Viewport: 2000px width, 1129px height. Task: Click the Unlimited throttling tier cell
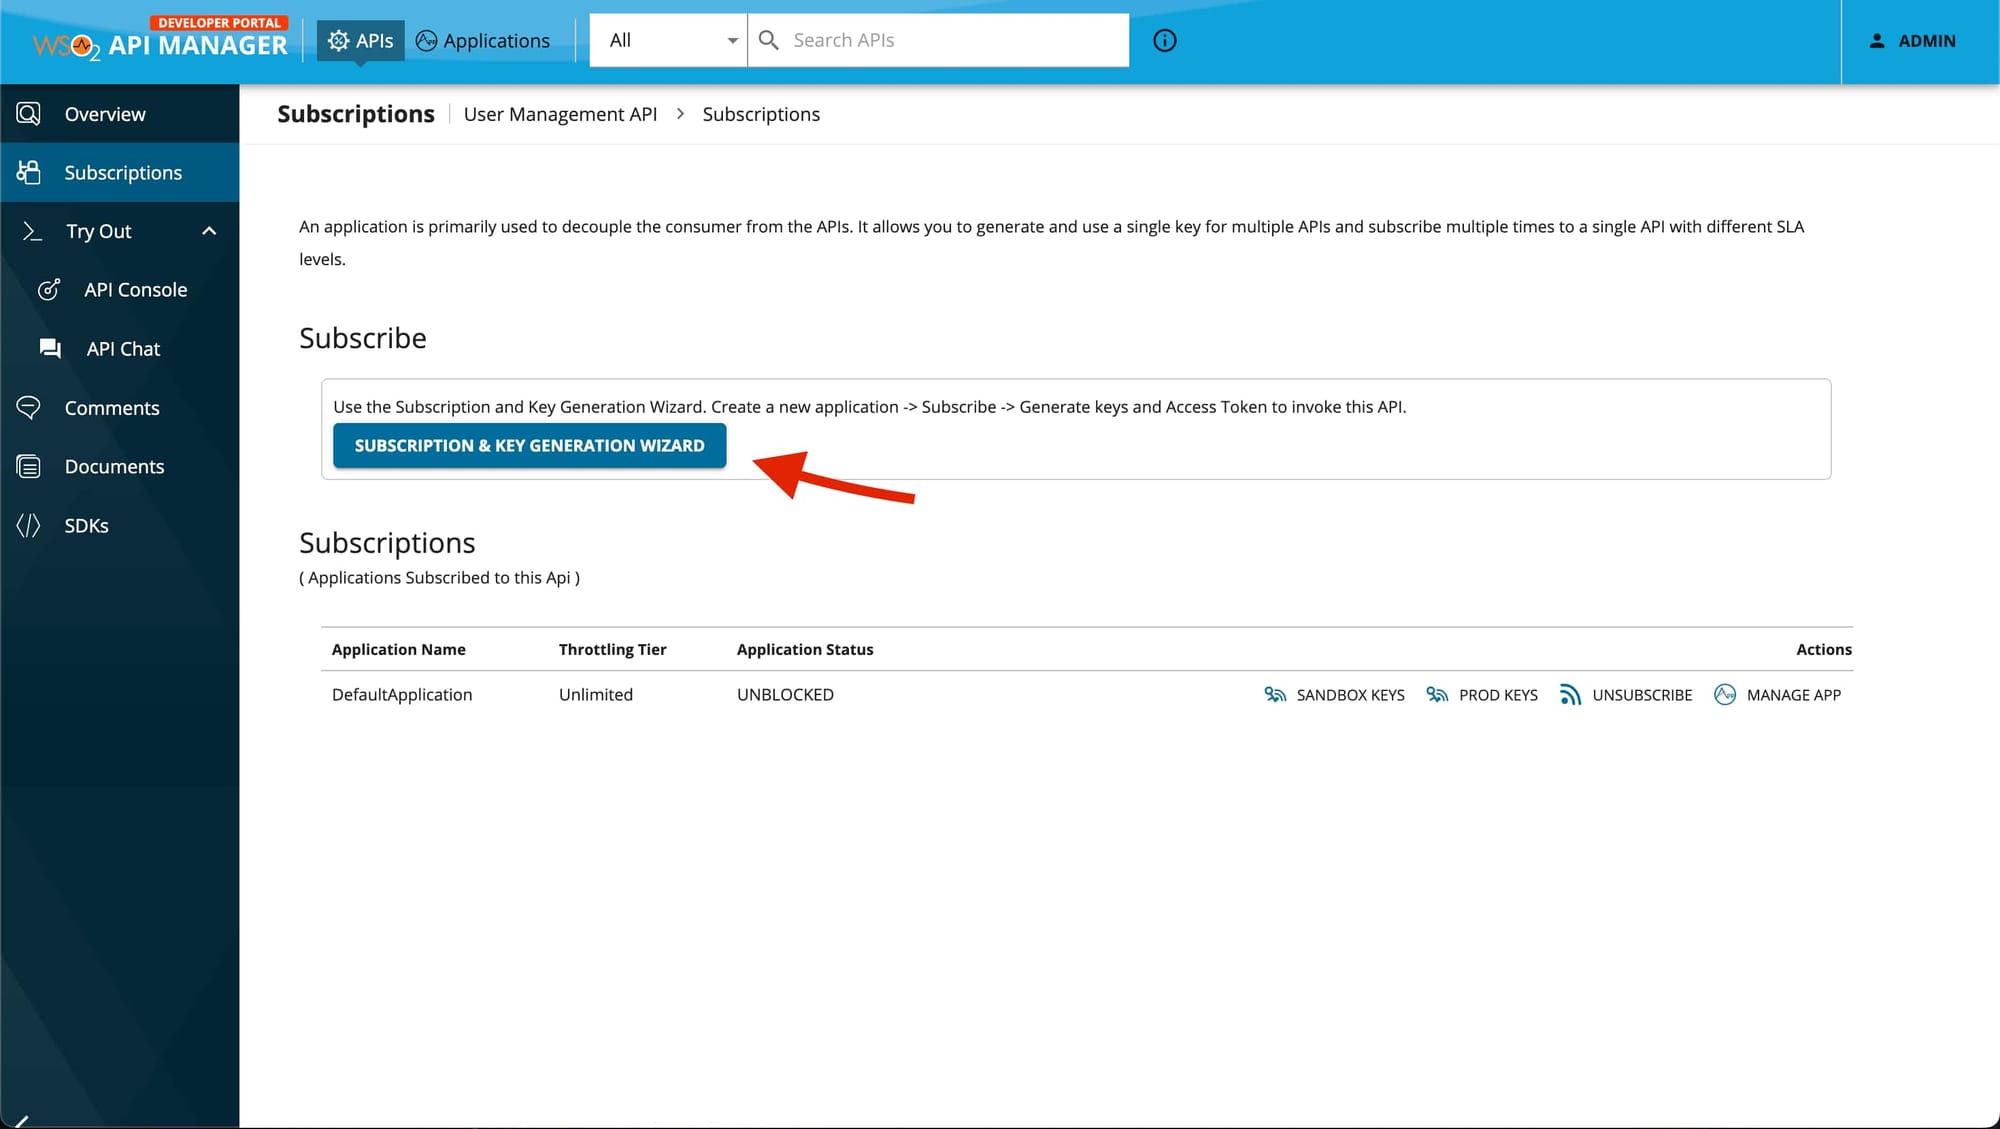coord(596,695)
